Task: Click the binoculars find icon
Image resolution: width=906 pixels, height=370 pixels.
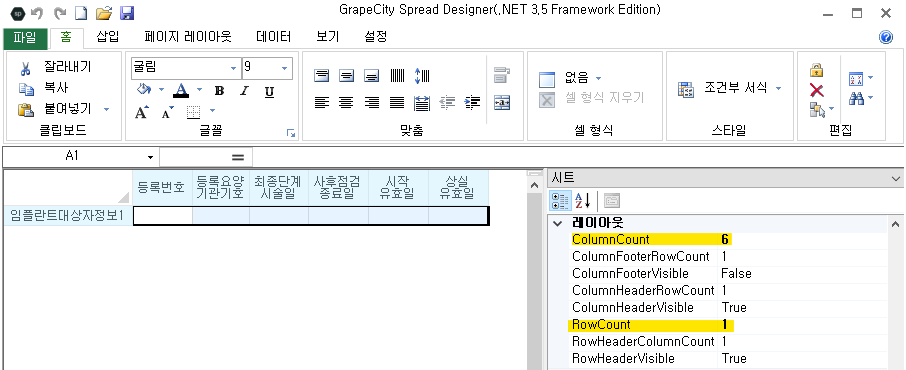Action: click(856, 99)
